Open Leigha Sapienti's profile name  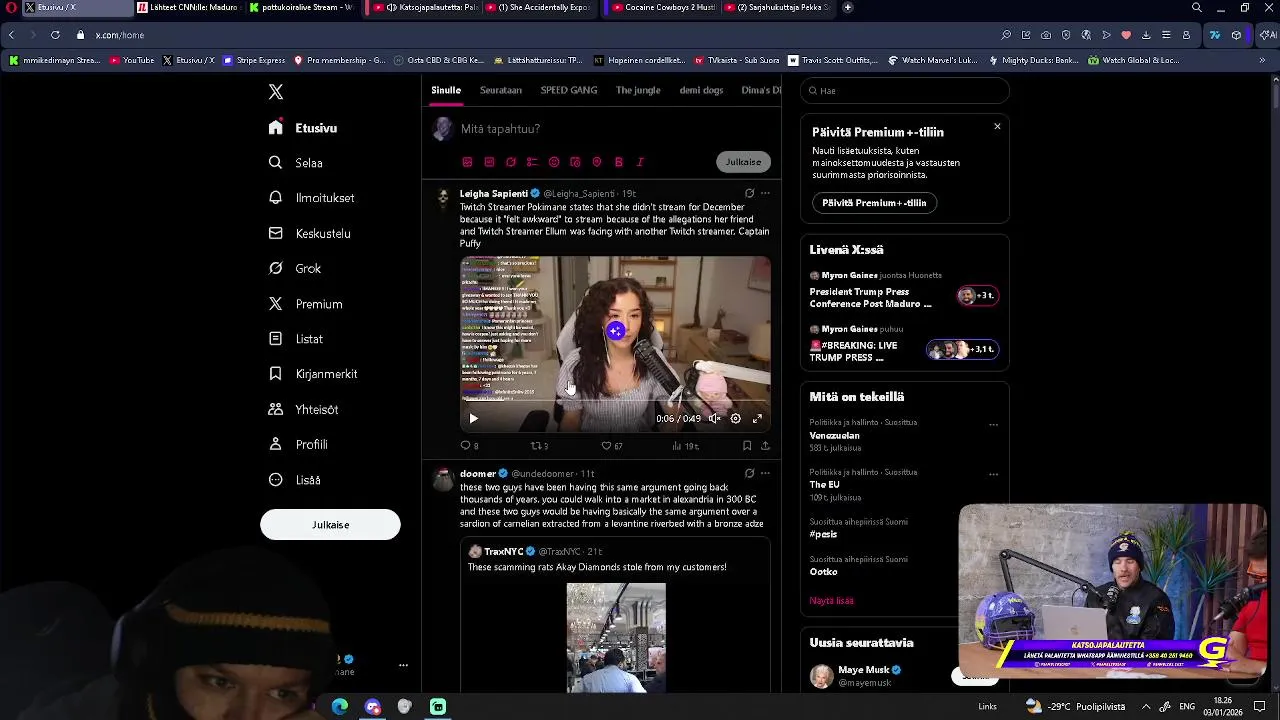coord(494,194)
